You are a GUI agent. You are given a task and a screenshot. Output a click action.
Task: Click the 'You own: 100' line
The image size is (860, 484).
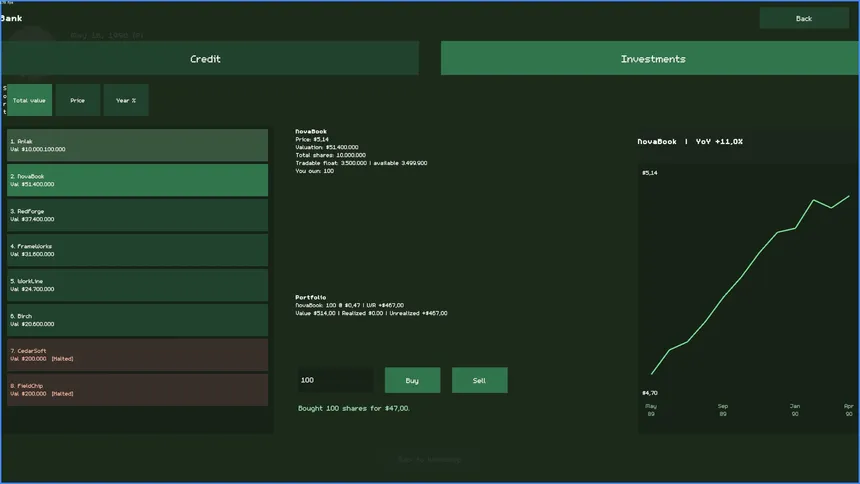pyautogui.click(x=314, y=171)
